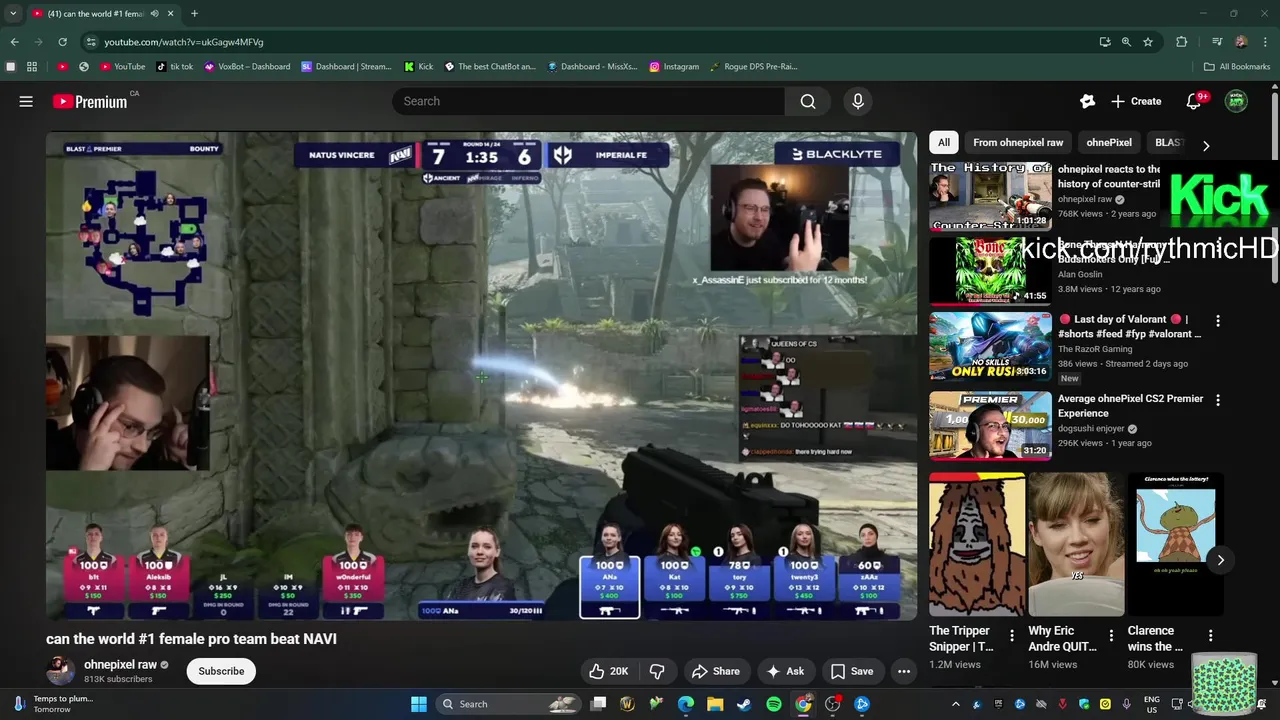Open options for the Average ohnePixel CS2 video
The width and height of the screenshot is (1280, 720).
1218,400
